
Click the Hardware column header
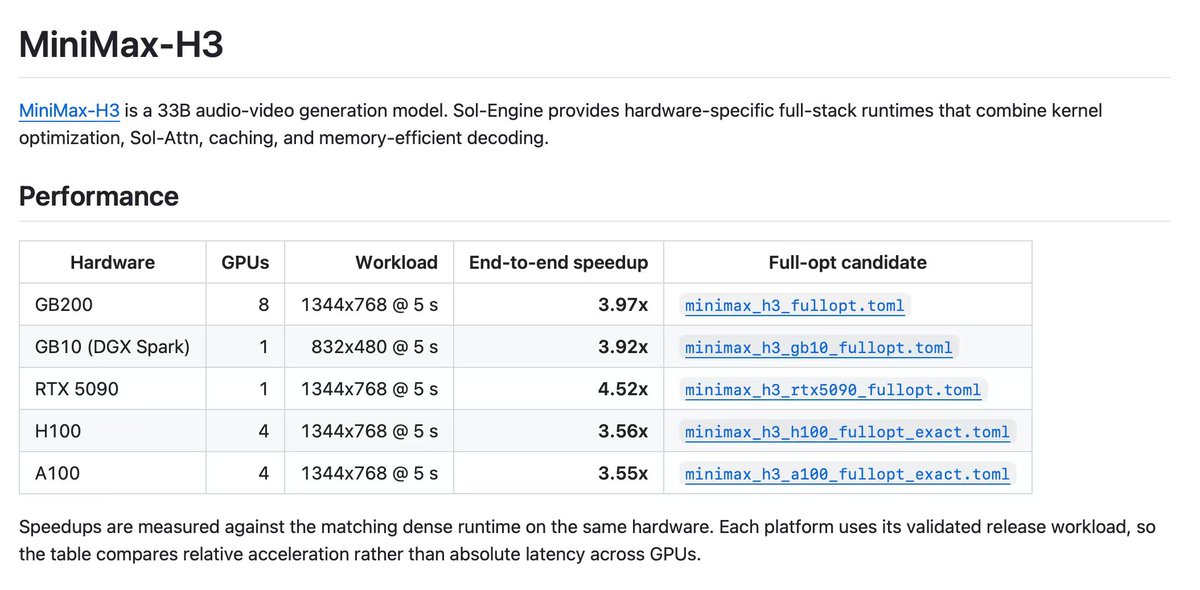(x=113, y=262)
